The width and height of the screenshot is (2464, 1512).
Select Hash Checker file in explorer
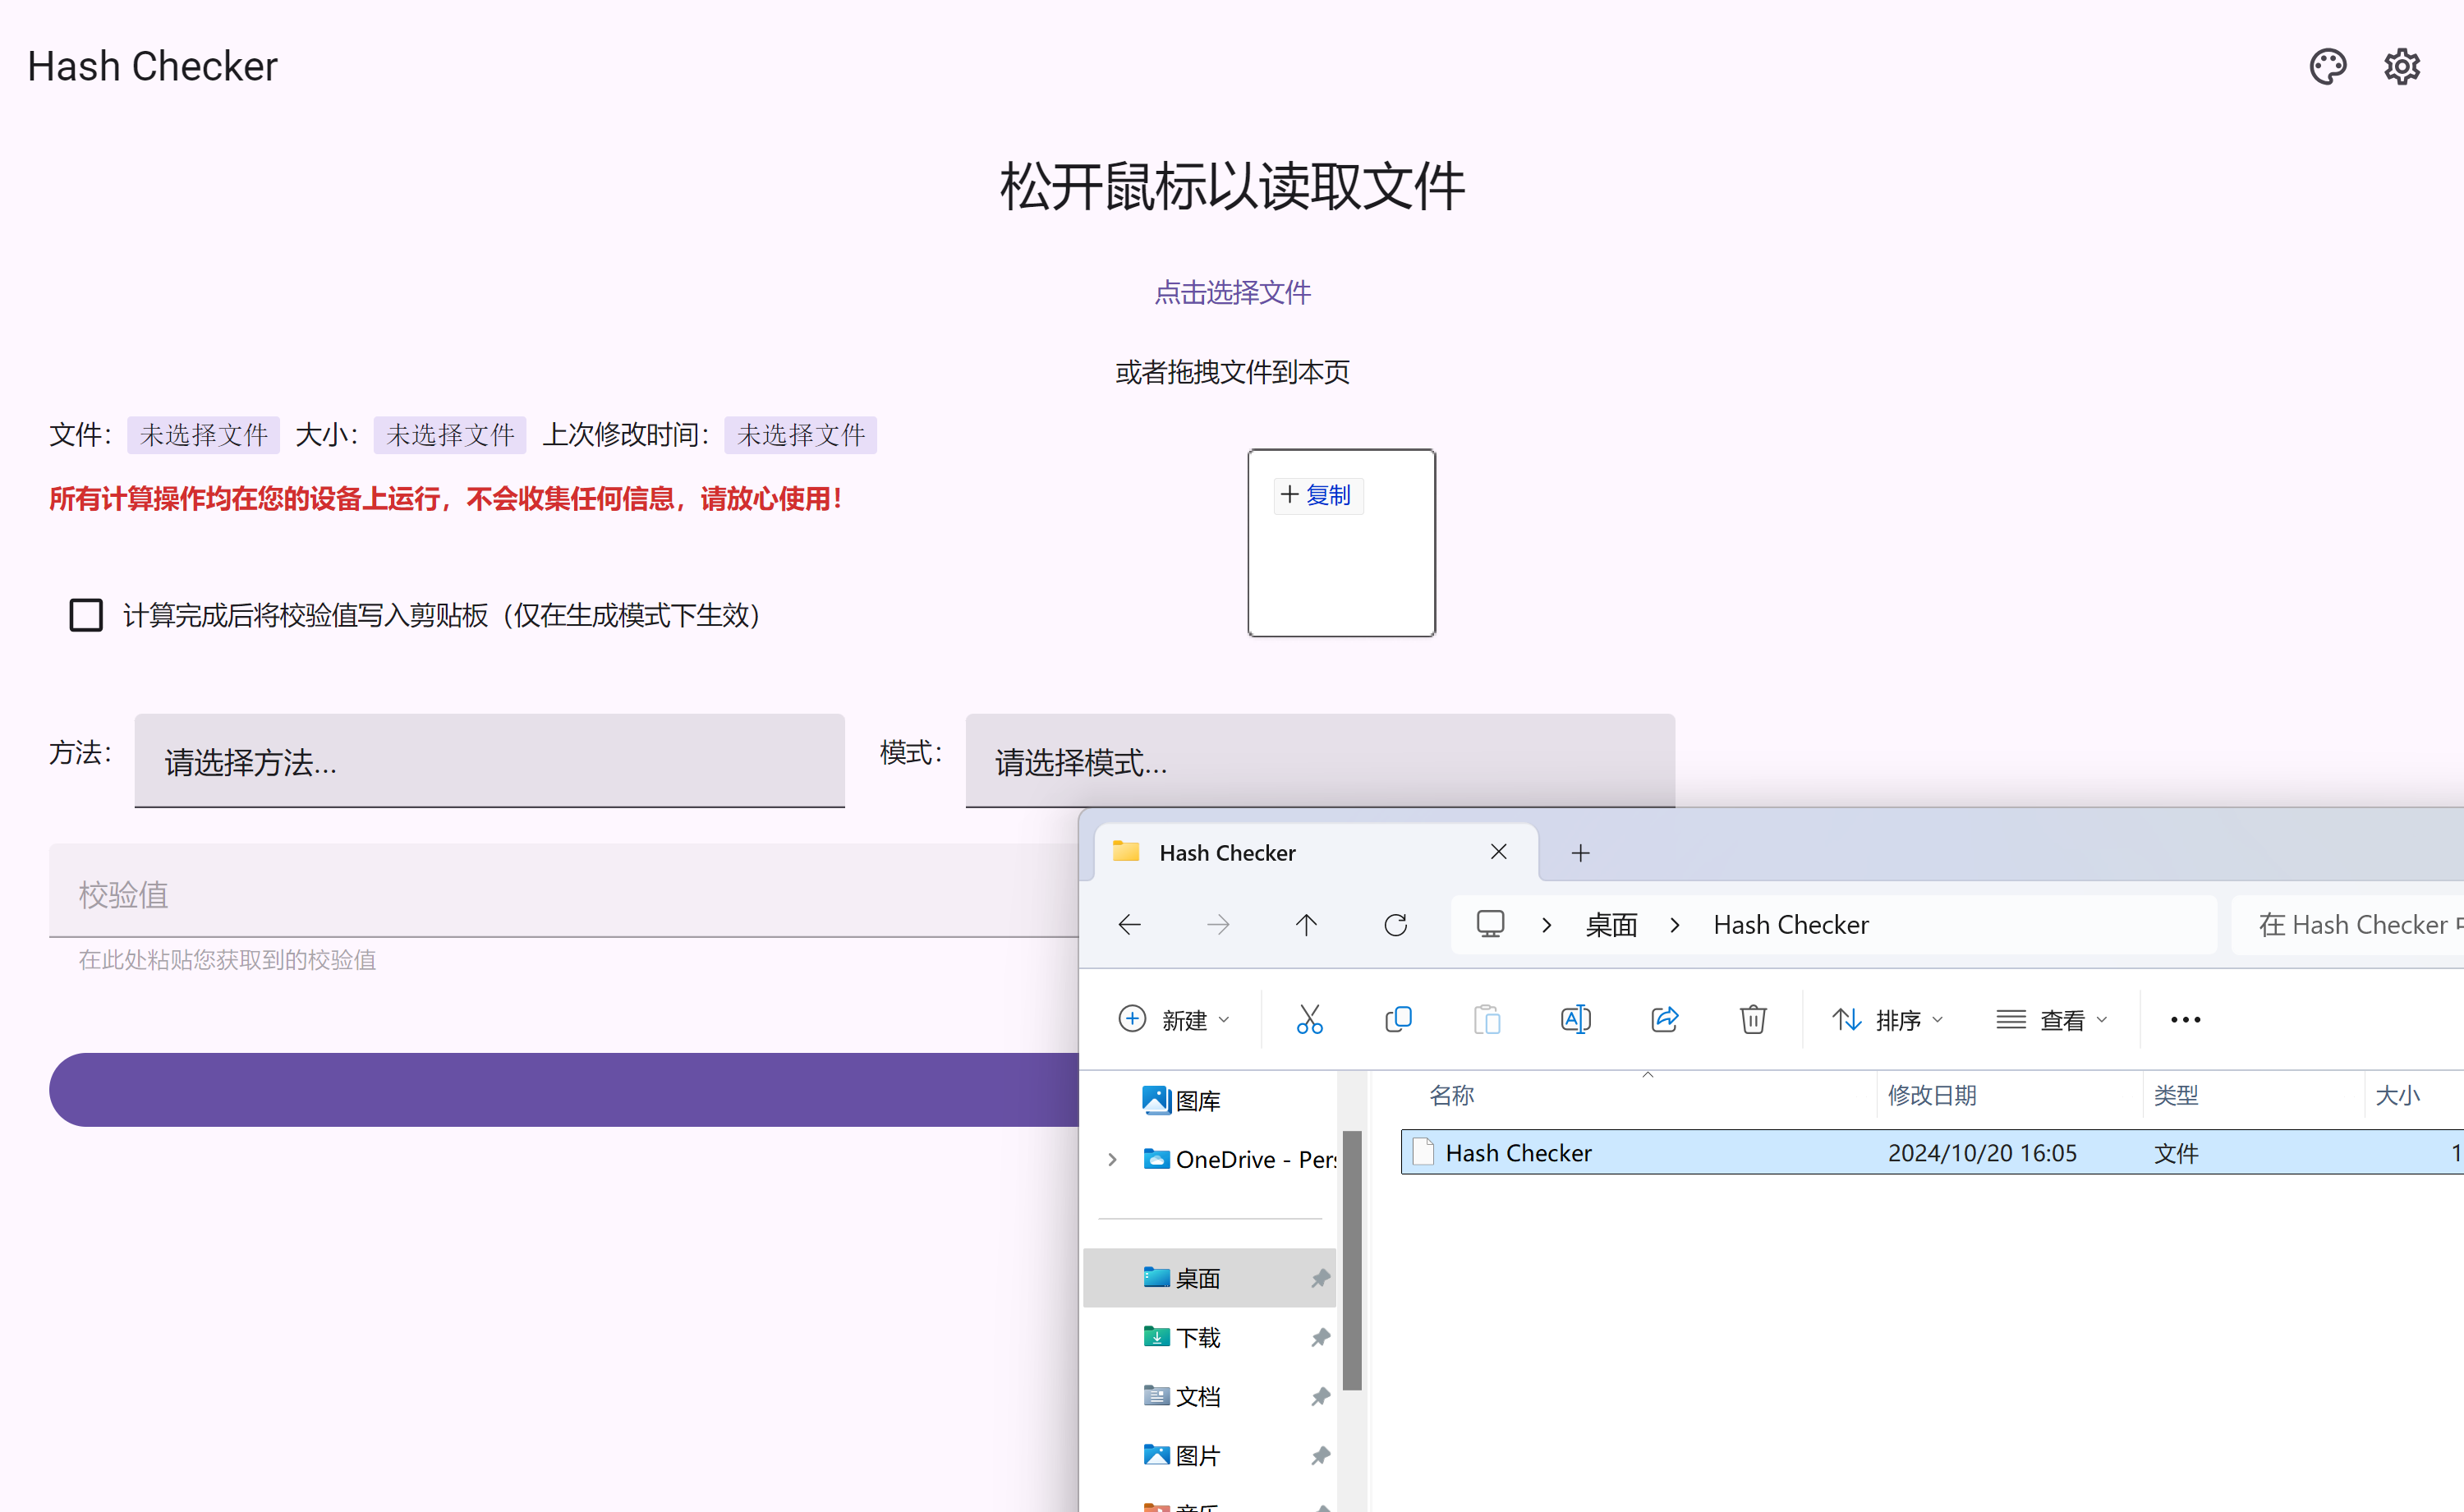(1517, 1153)
